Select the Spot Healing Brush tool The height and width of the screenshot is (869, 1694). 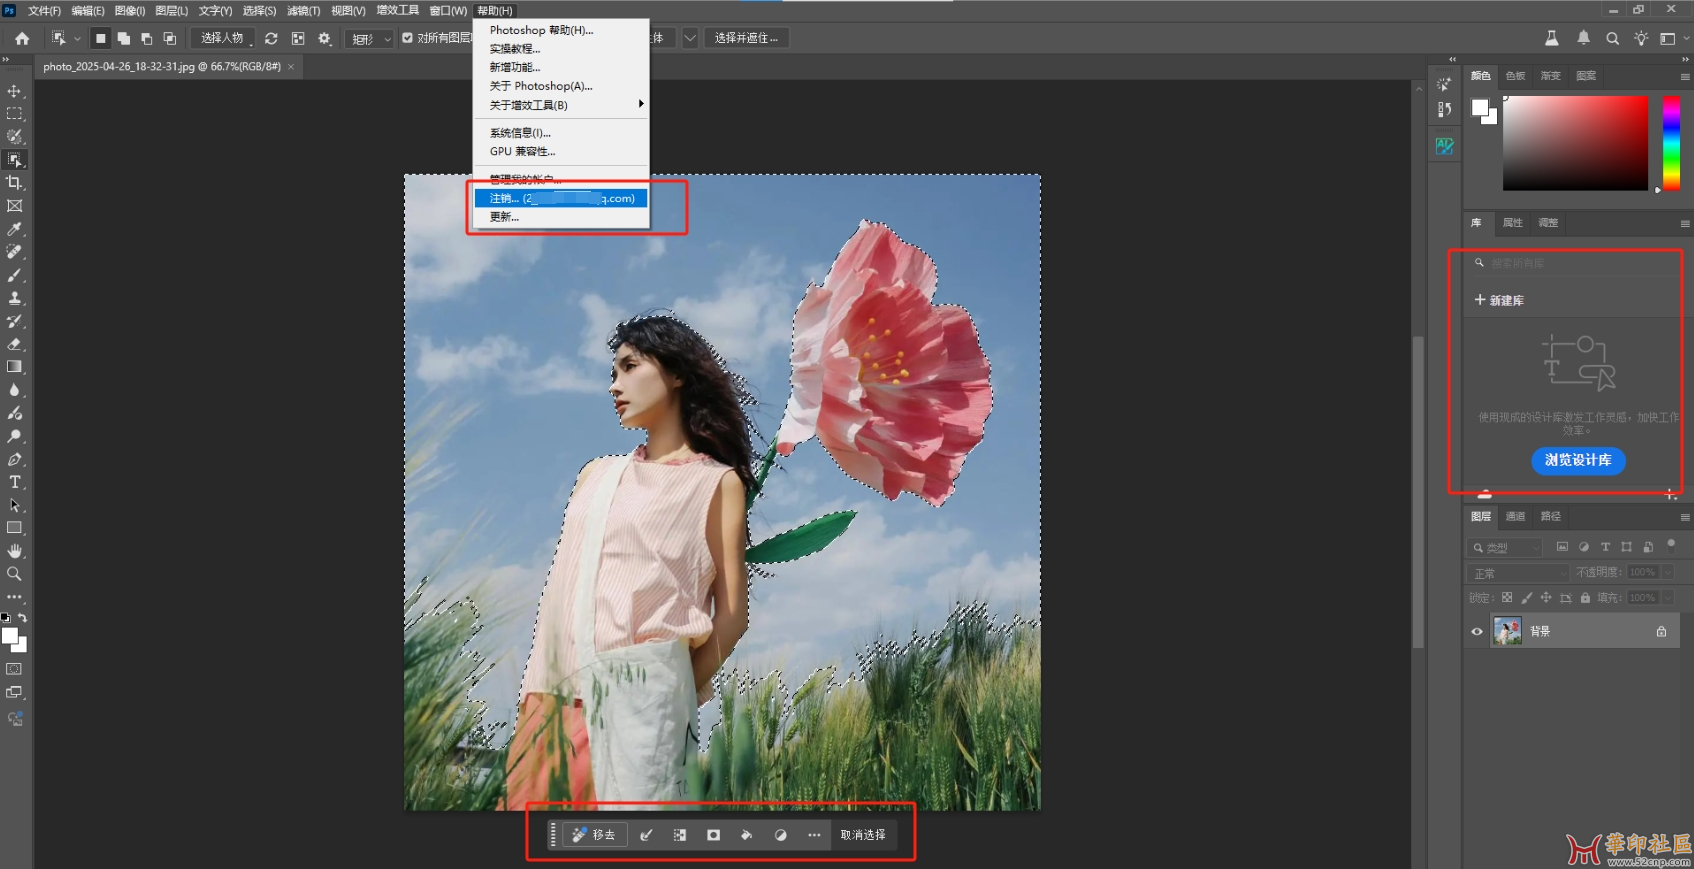coord(14,252)
